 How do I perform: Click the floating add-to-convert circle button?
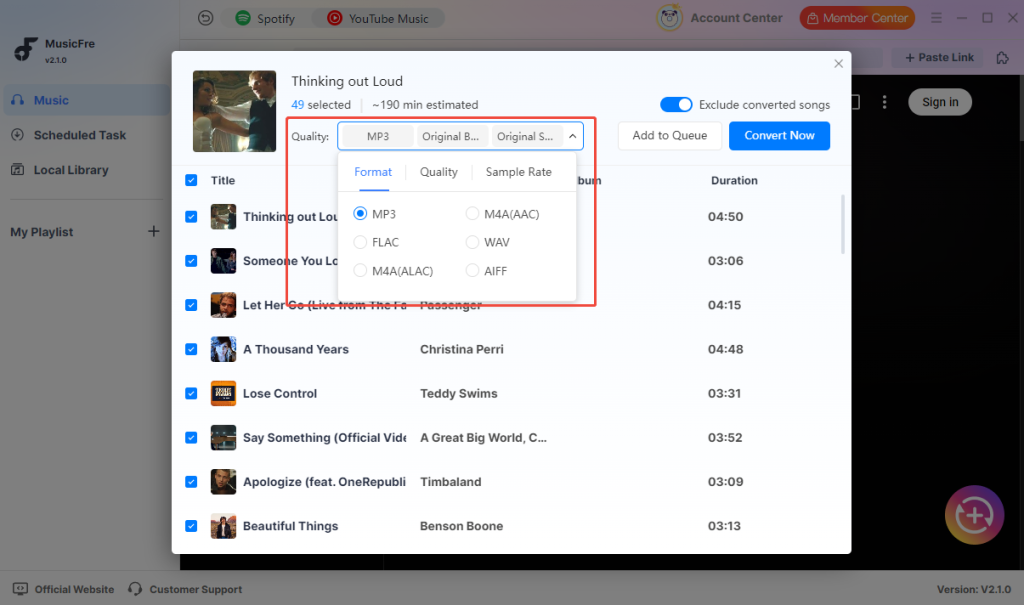point(974,515)
